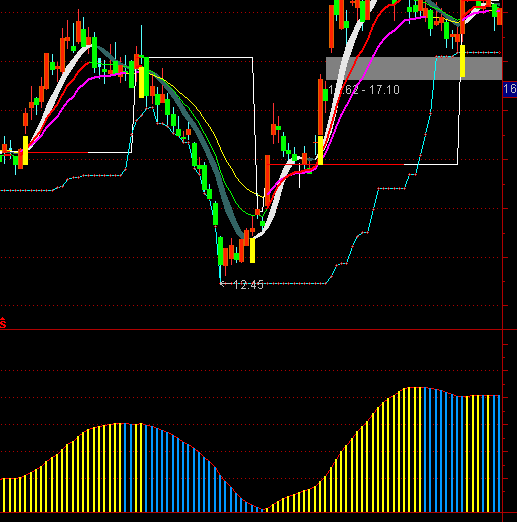Image resolution: width=517 pixels, height=522 pixels.
Task: Click the red S signal marker
Action: click(3, 323)
